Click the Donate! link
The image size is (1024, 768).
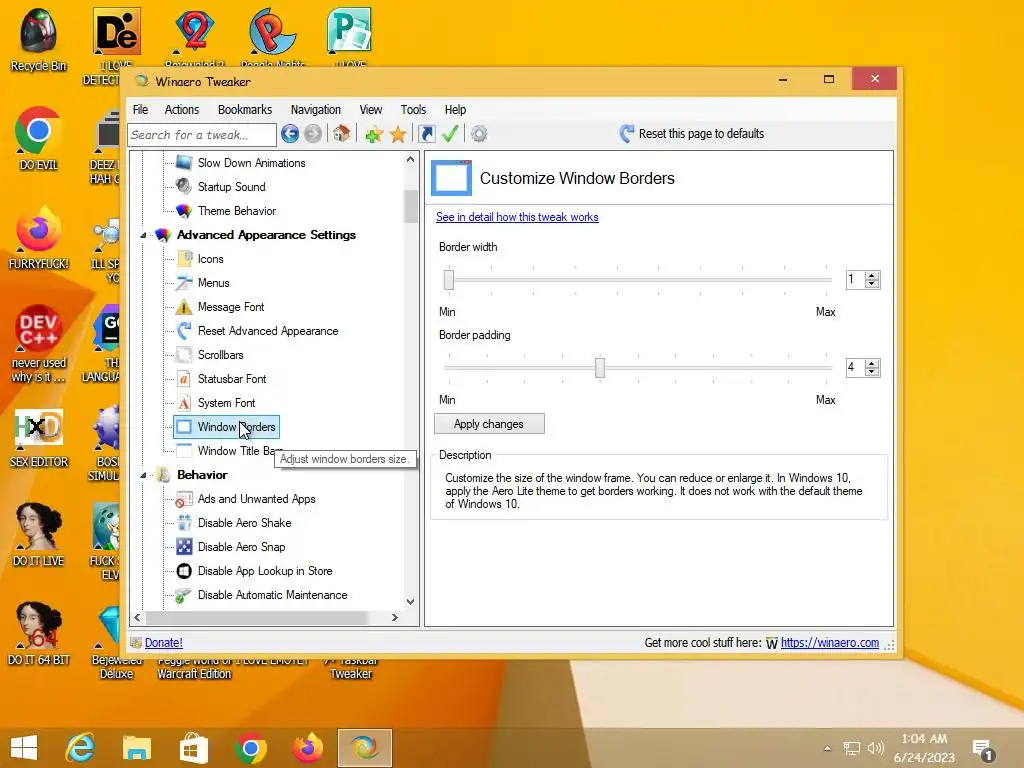click(163, 643)
